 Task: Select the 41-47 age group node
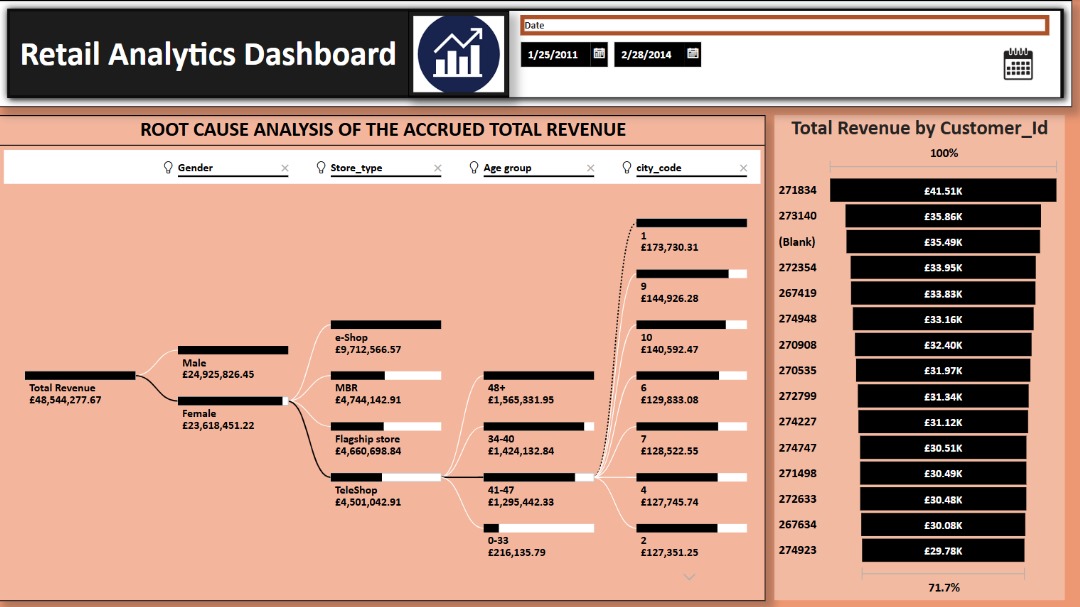point(539,477)
